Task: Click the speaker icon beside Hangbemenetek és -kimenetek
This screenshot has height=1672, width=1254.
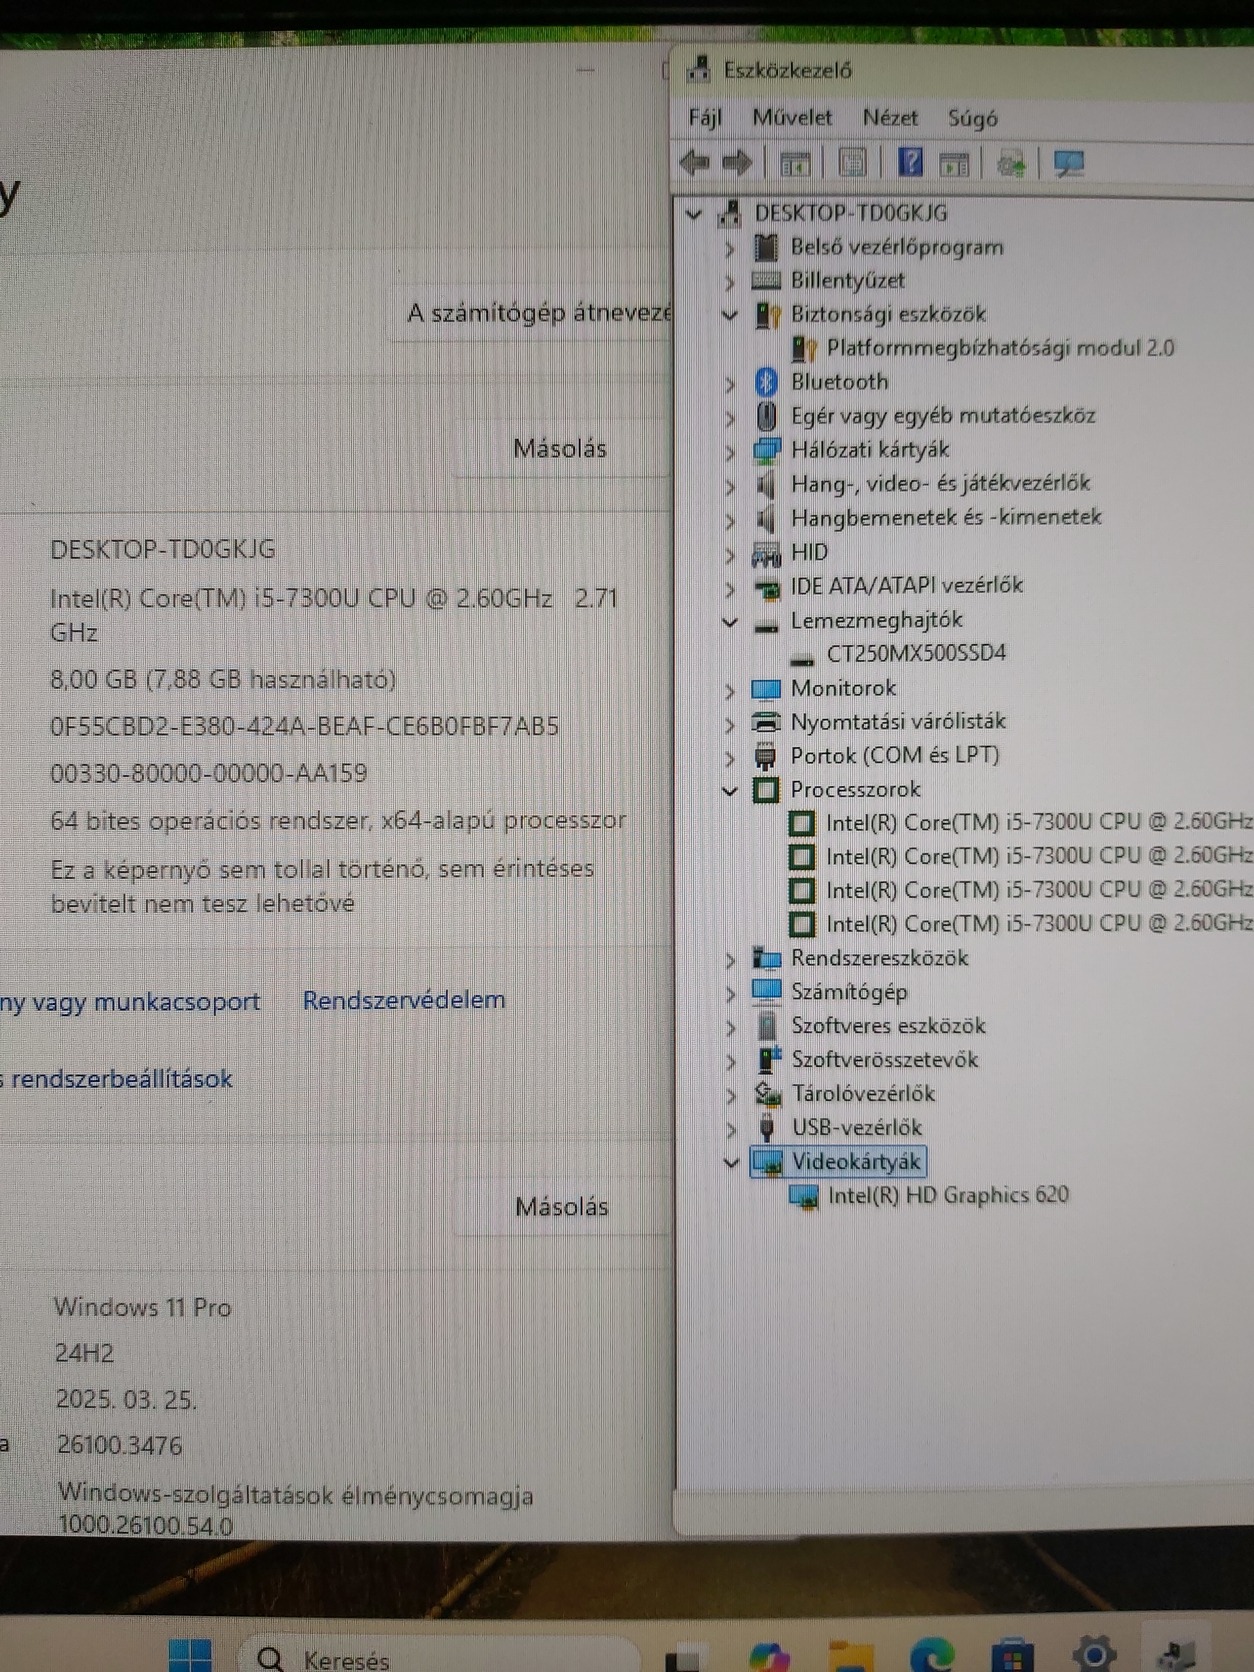Action: [766, 518]
